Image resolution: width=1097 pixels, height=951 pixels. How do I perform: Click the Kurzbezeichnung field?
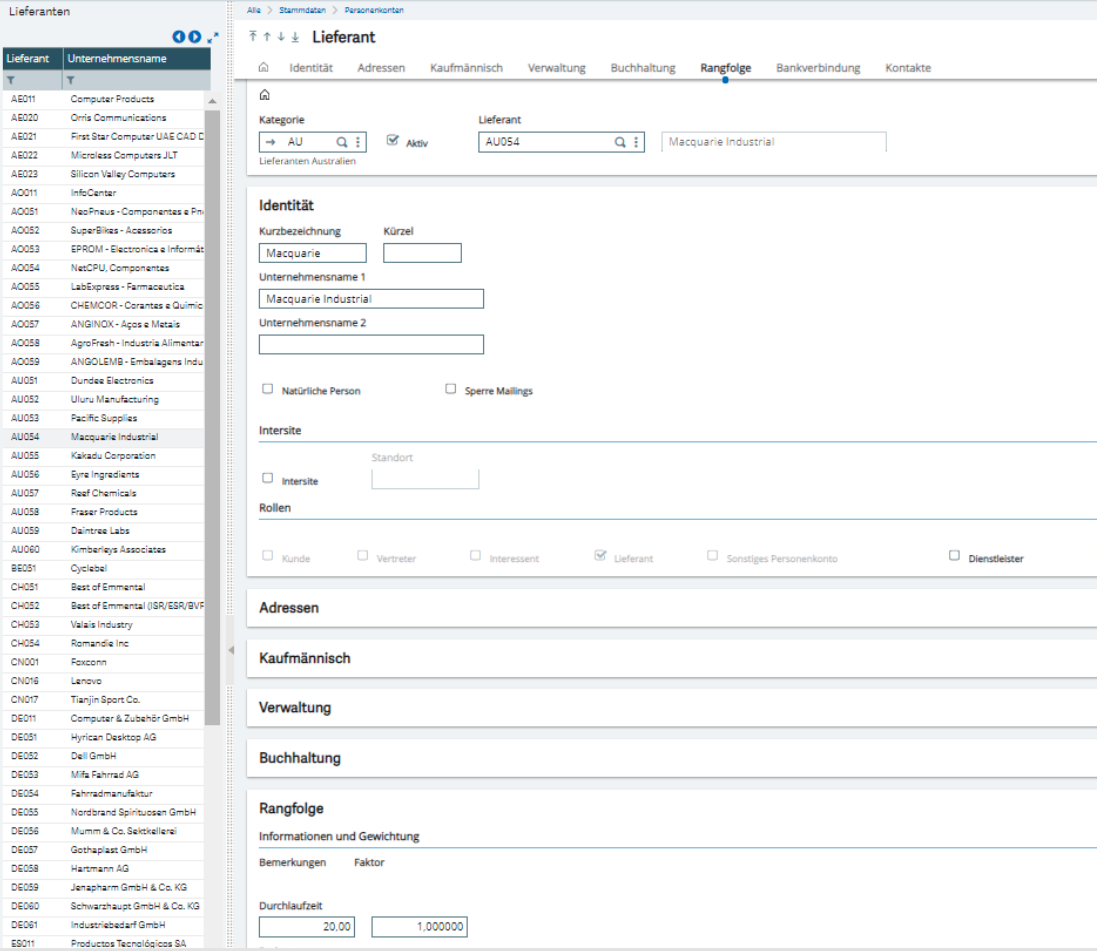coord(312,253)
